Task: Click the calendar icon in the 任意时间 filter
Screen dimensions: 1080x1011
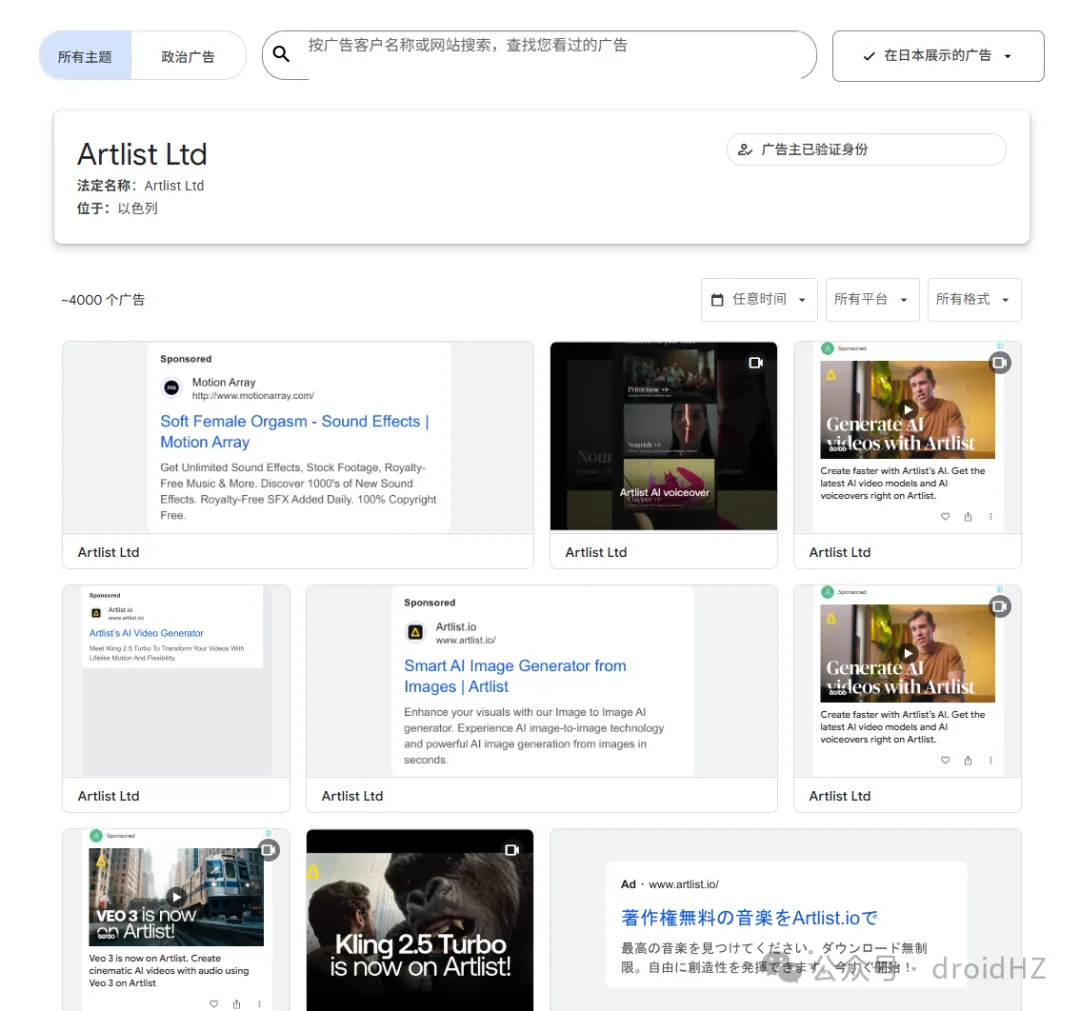Action: 717,299
